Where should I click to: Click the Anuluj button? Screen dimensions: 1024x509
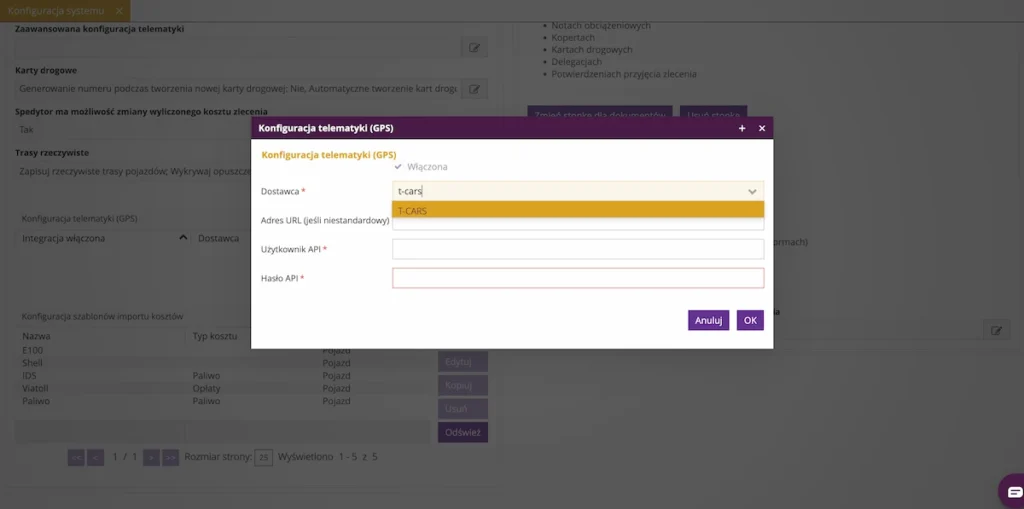point(708,320)
